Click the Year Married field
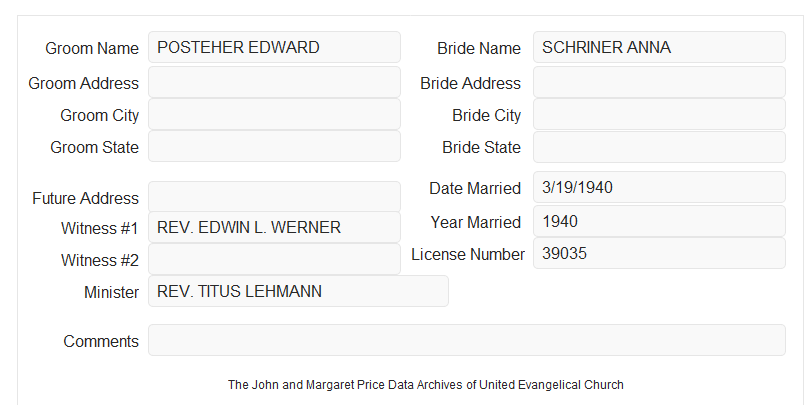 point(659,221)
